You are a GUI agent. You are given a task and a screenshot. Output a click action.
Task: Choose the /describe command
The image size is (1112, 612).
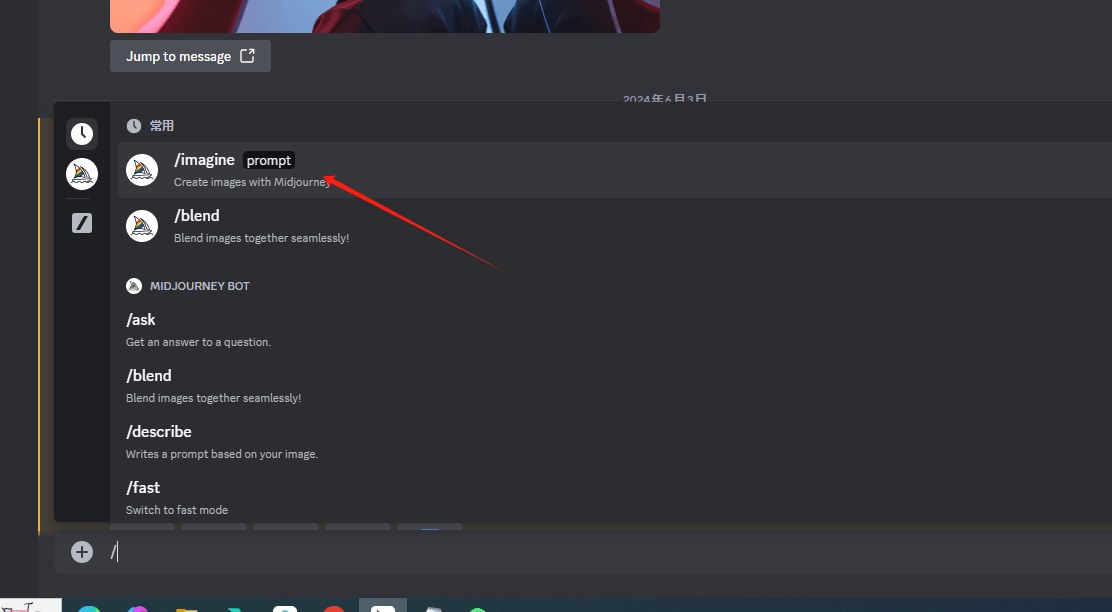(614, 442)
